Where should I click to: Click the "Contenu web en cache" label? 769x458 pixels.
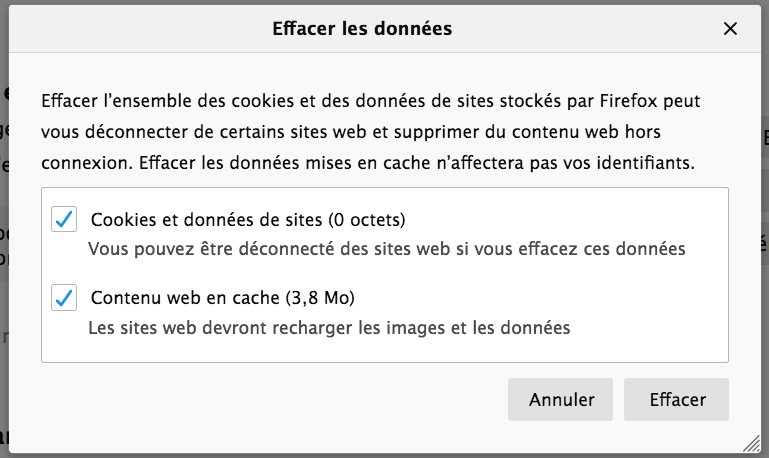(185, 297)
